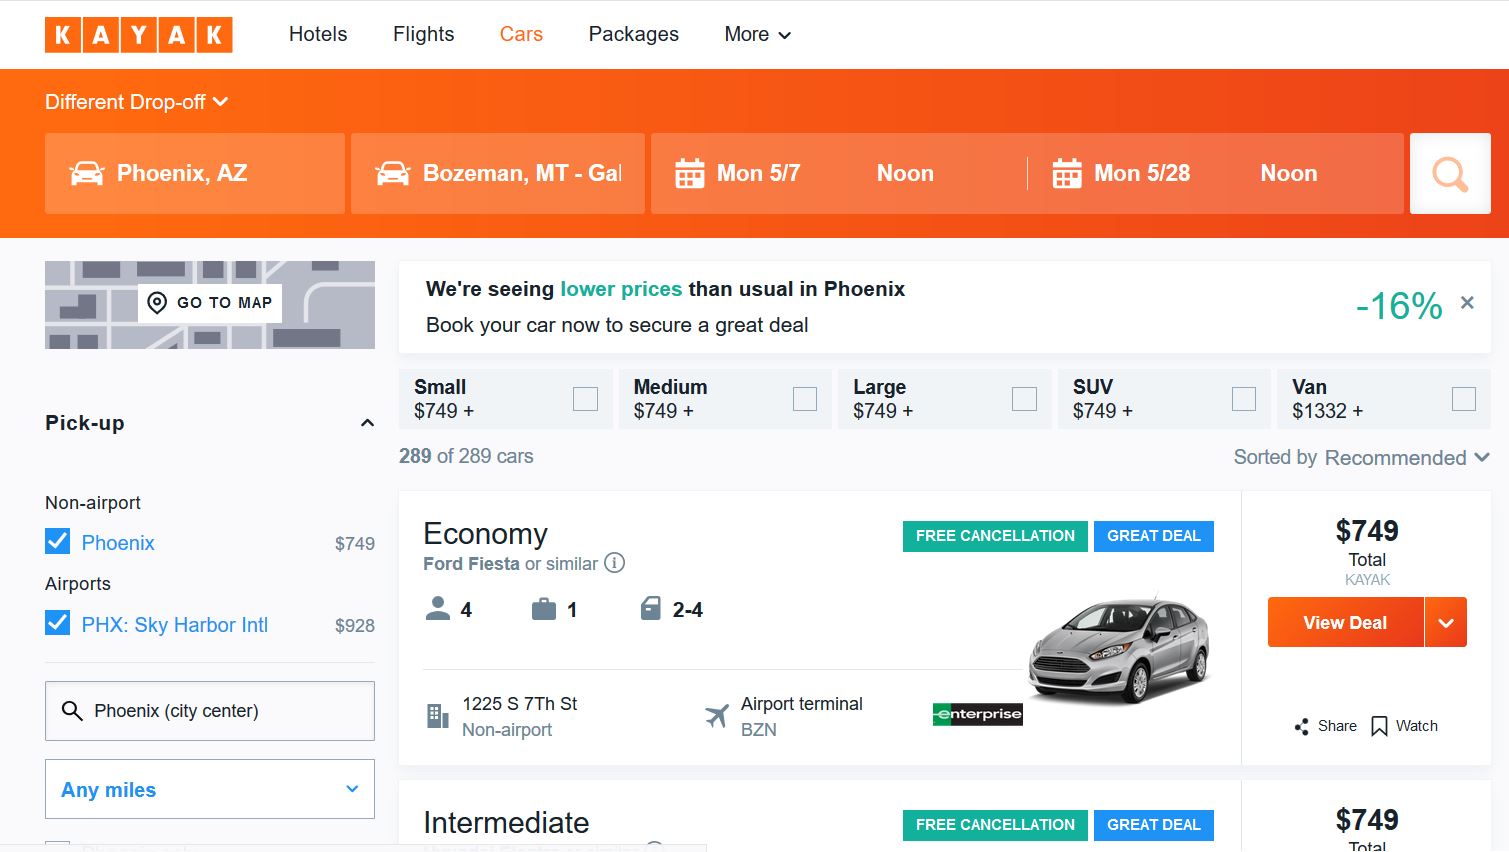Click the orange search magnifier button

pyautogui.click(x=1450, y=173)
